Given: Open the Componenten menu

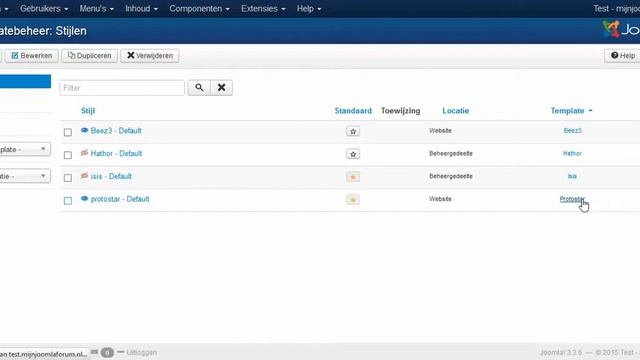Looking at the screenshot, I should (200, 9).
